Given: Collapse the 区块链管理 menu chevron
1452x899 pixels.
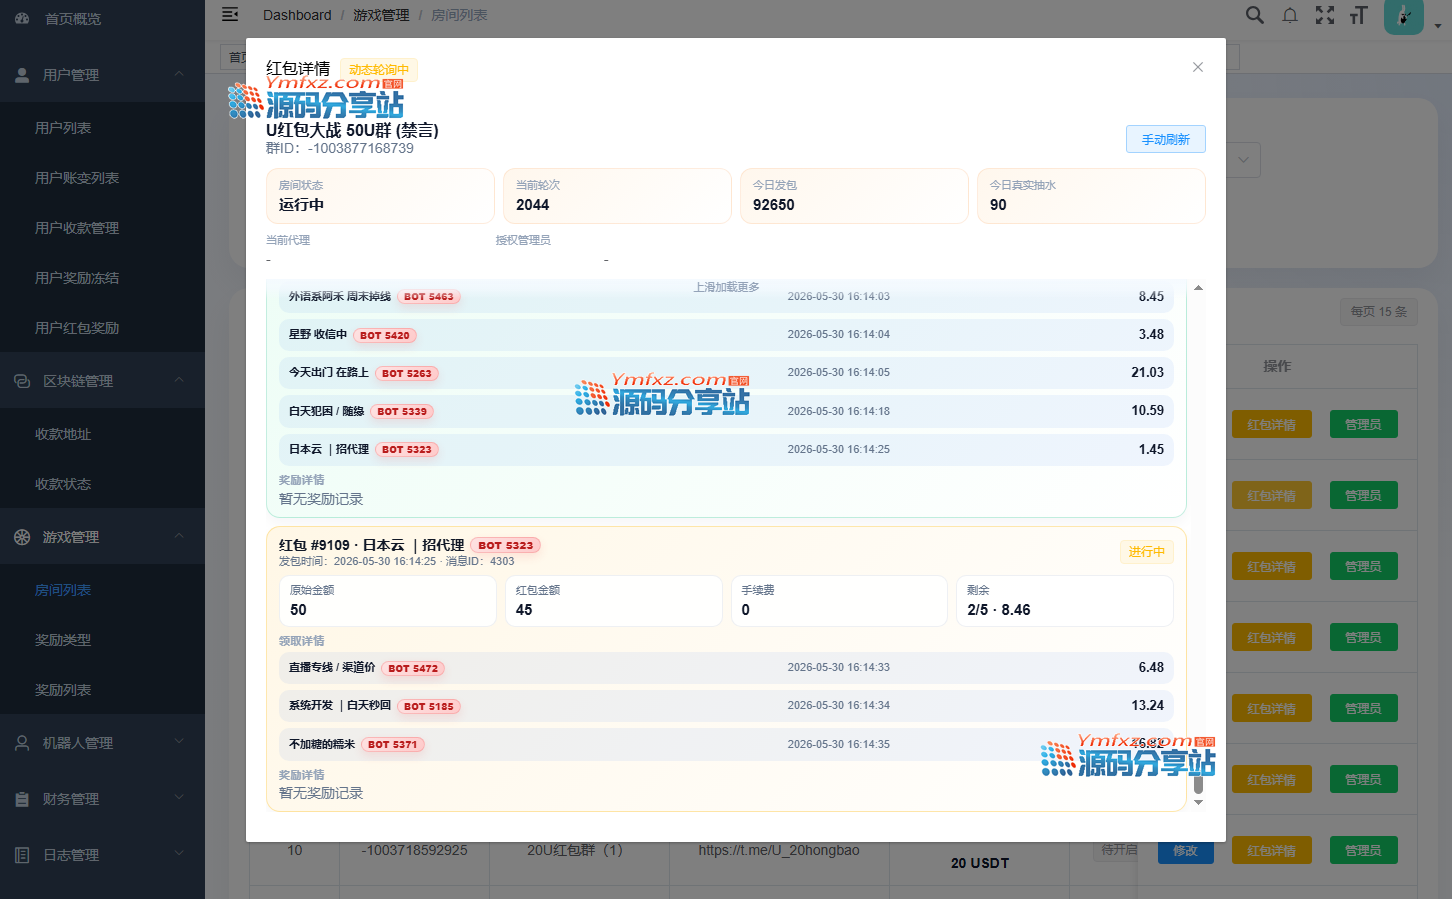Looking at the screenshot, I should (179, 380).
